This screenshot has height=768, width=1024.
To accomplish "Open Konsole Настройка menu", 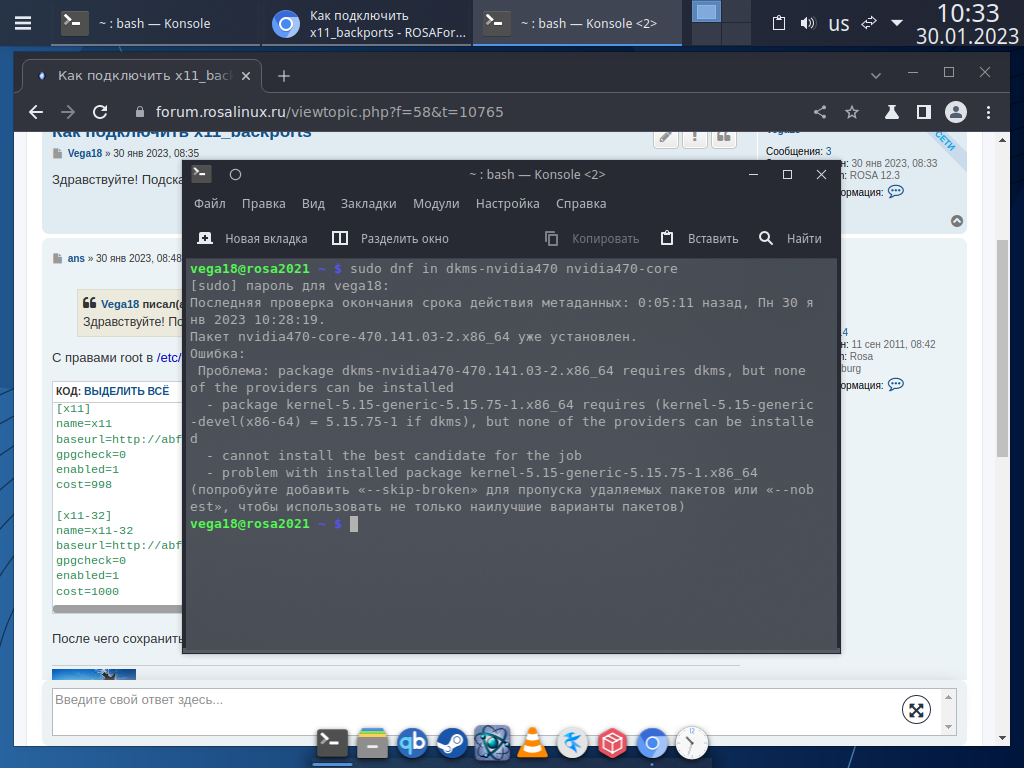I will pos(507,204).
